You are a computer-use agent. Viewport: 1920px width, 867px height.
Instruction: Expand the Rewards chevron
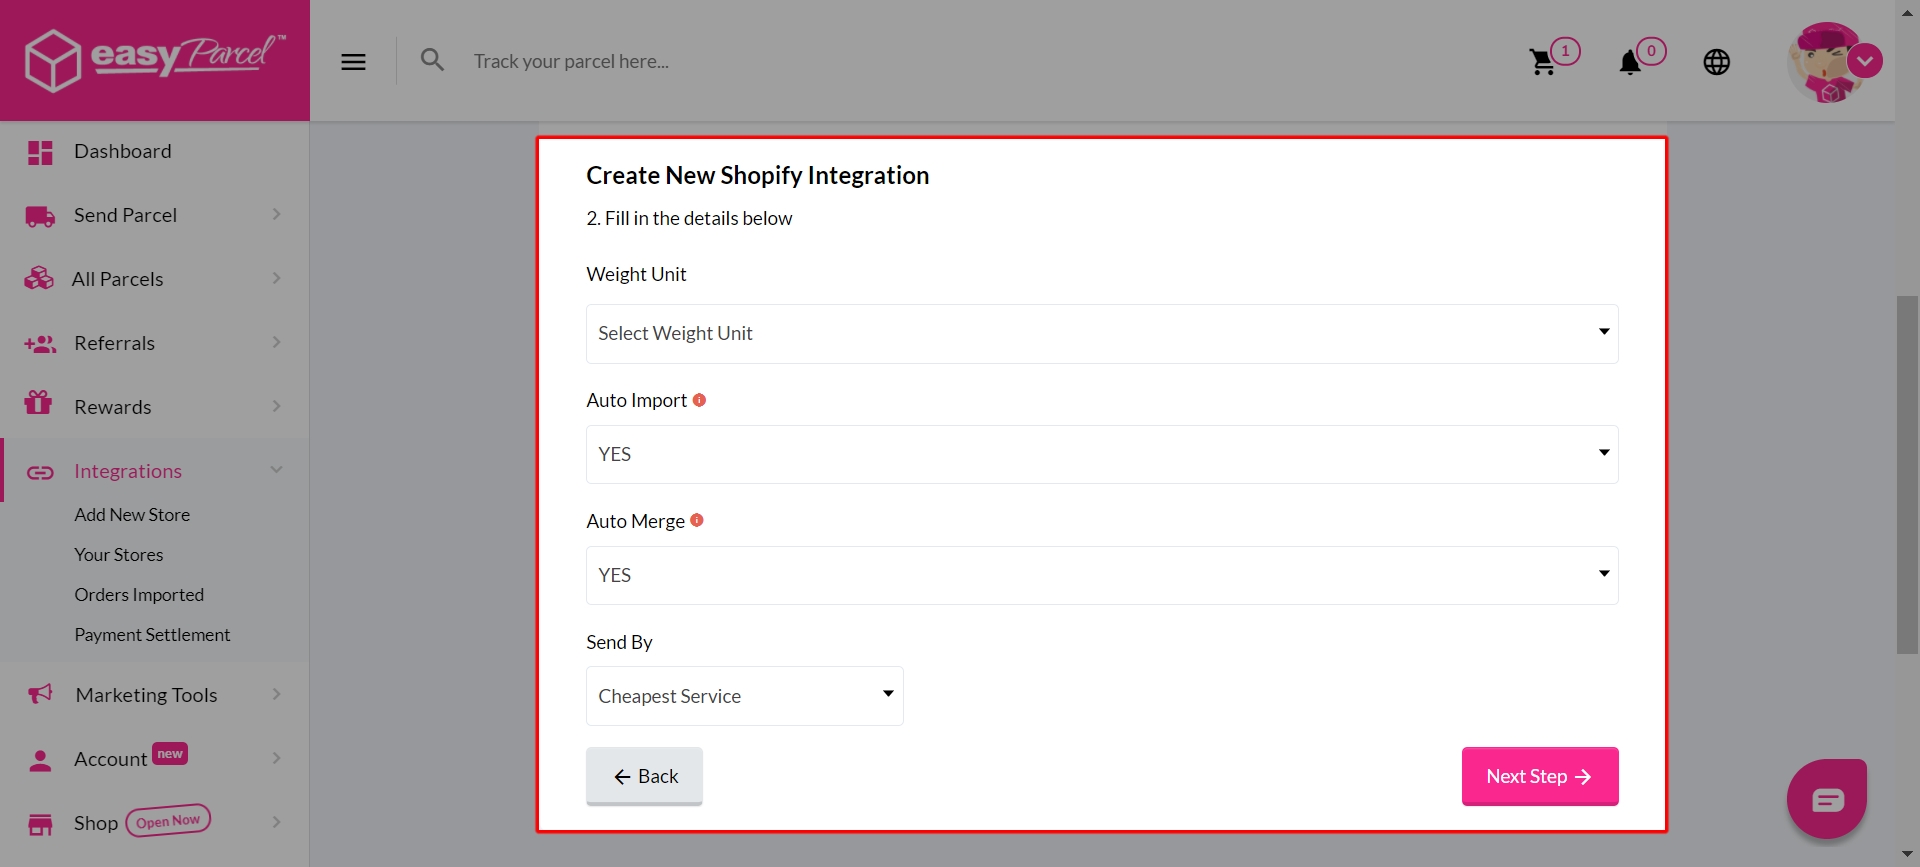coord(276,406)
